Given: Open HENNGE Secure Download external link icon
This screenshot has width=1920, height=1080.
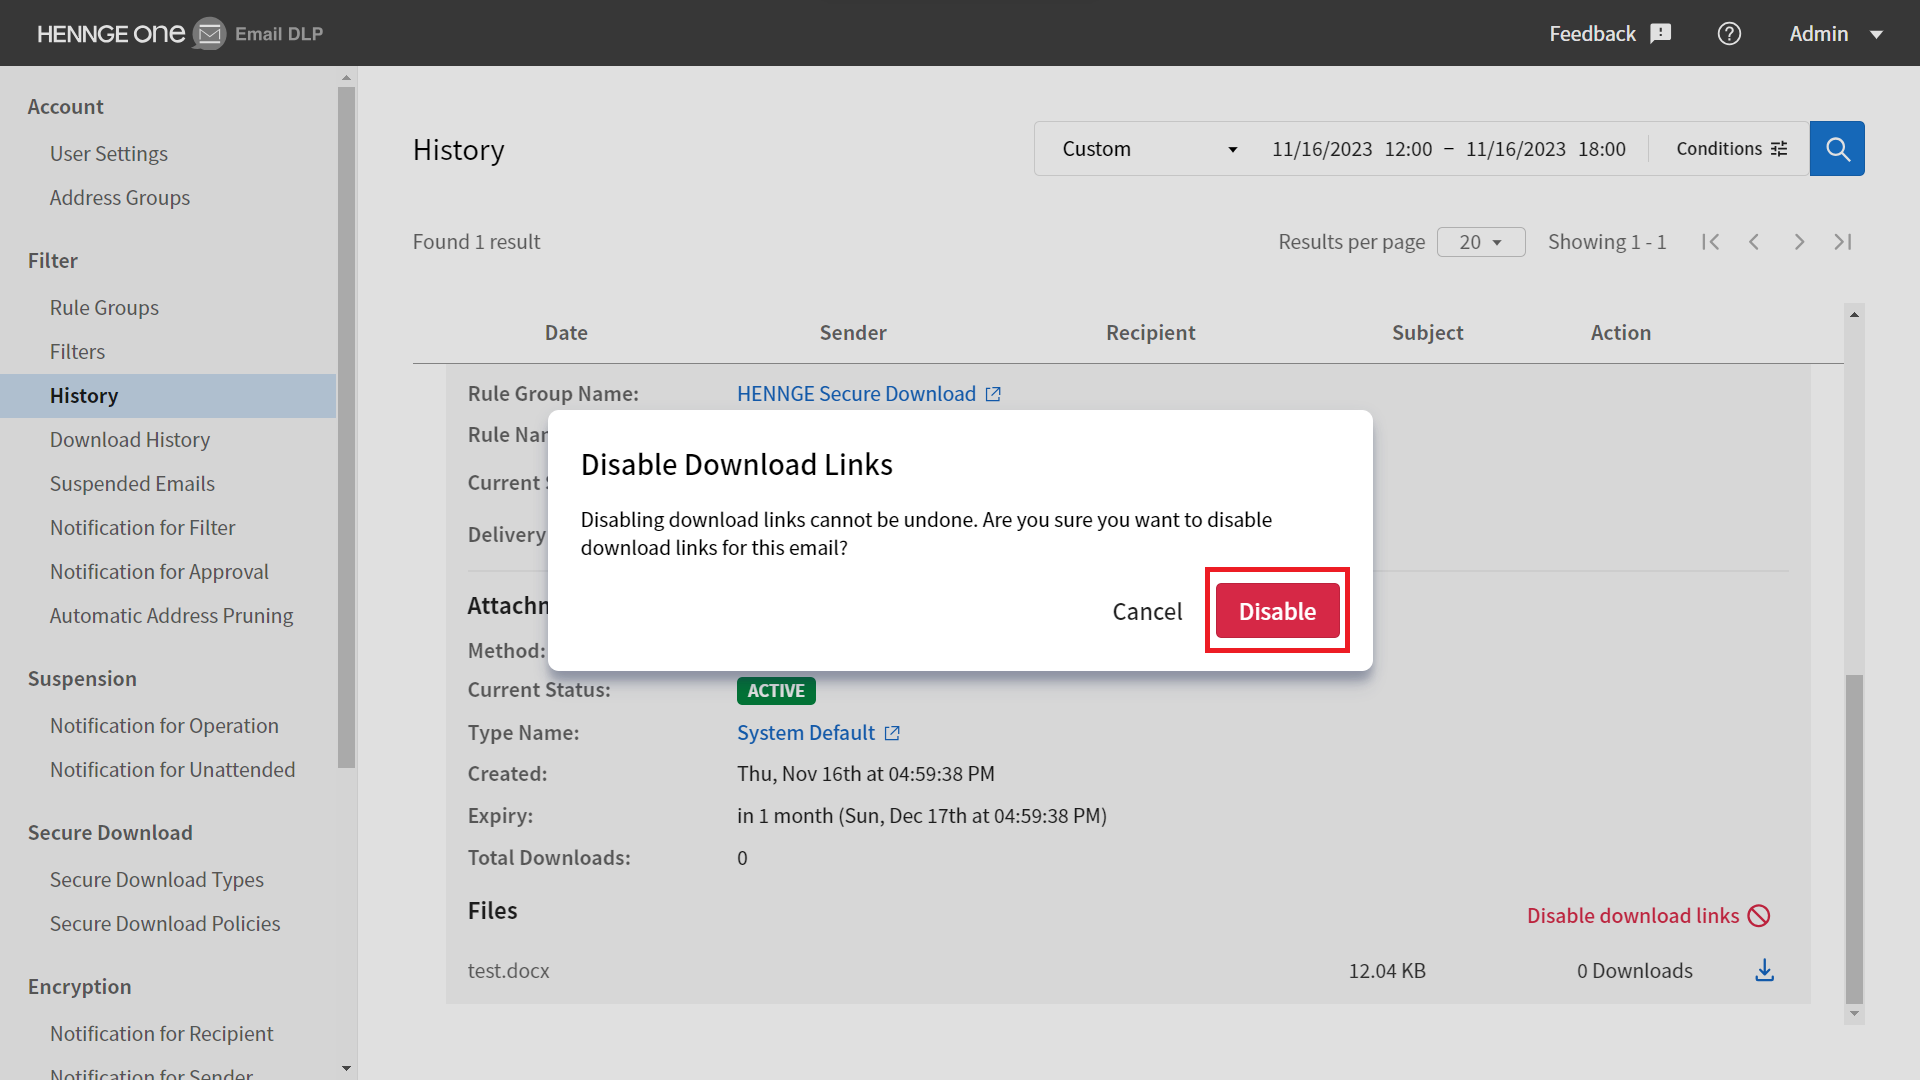Looking at the screenshot, I should 993,395.
